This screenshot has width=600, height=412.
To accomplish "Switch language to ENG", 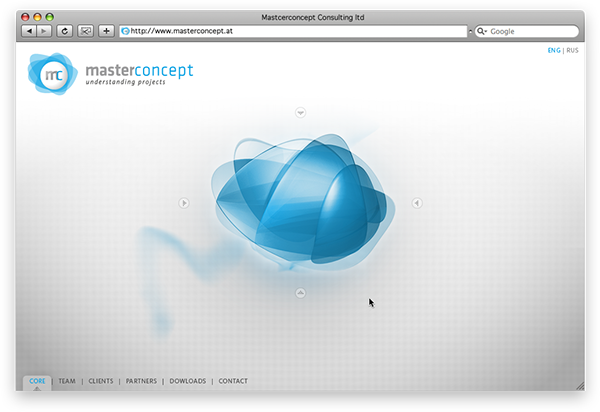I will pos(554,50).
